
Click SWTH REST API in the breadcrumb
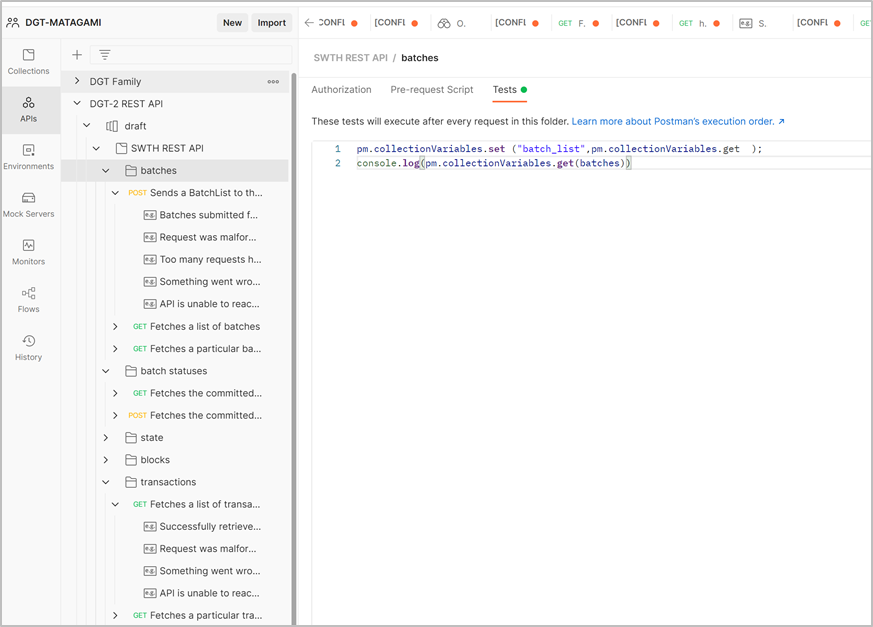point(350,58)
